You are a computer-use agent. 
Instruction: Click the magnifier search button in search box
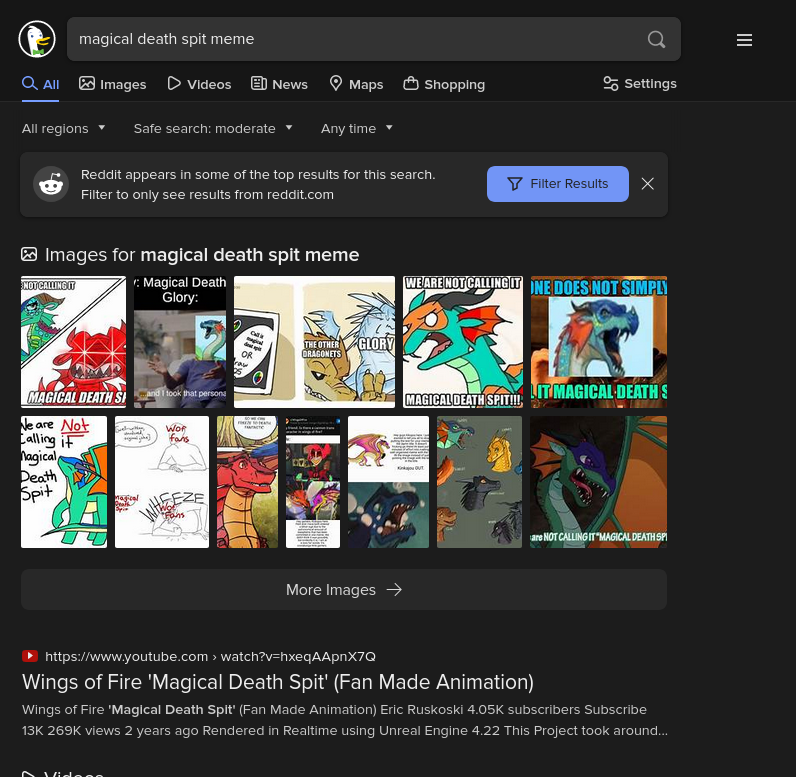[x=656, y=39]
